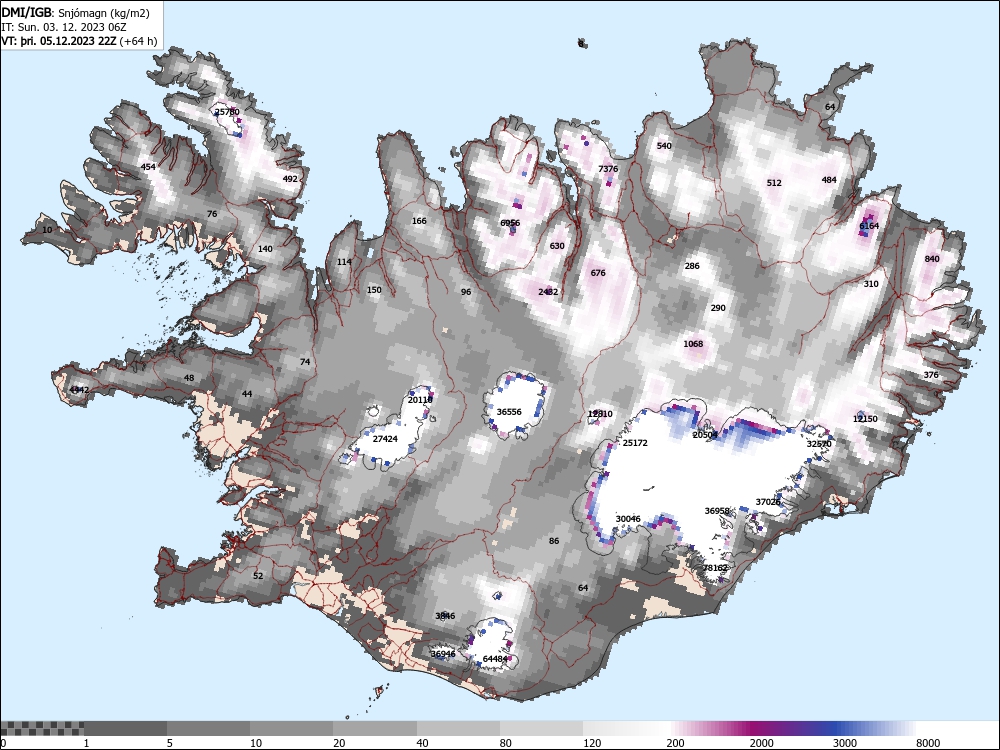
Task: Click the map value 52 on Reykjanes
Action: coord(258,576)
